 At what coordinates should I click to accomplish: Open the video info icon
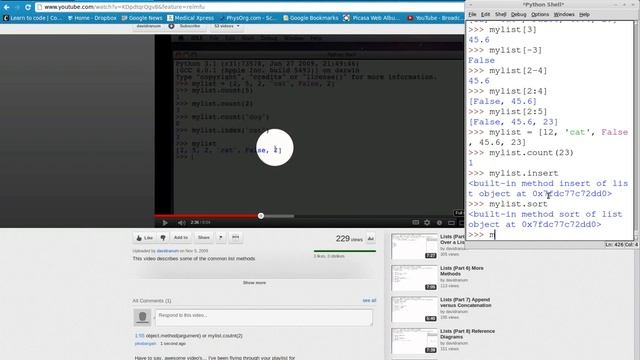(x=439, y=222)
